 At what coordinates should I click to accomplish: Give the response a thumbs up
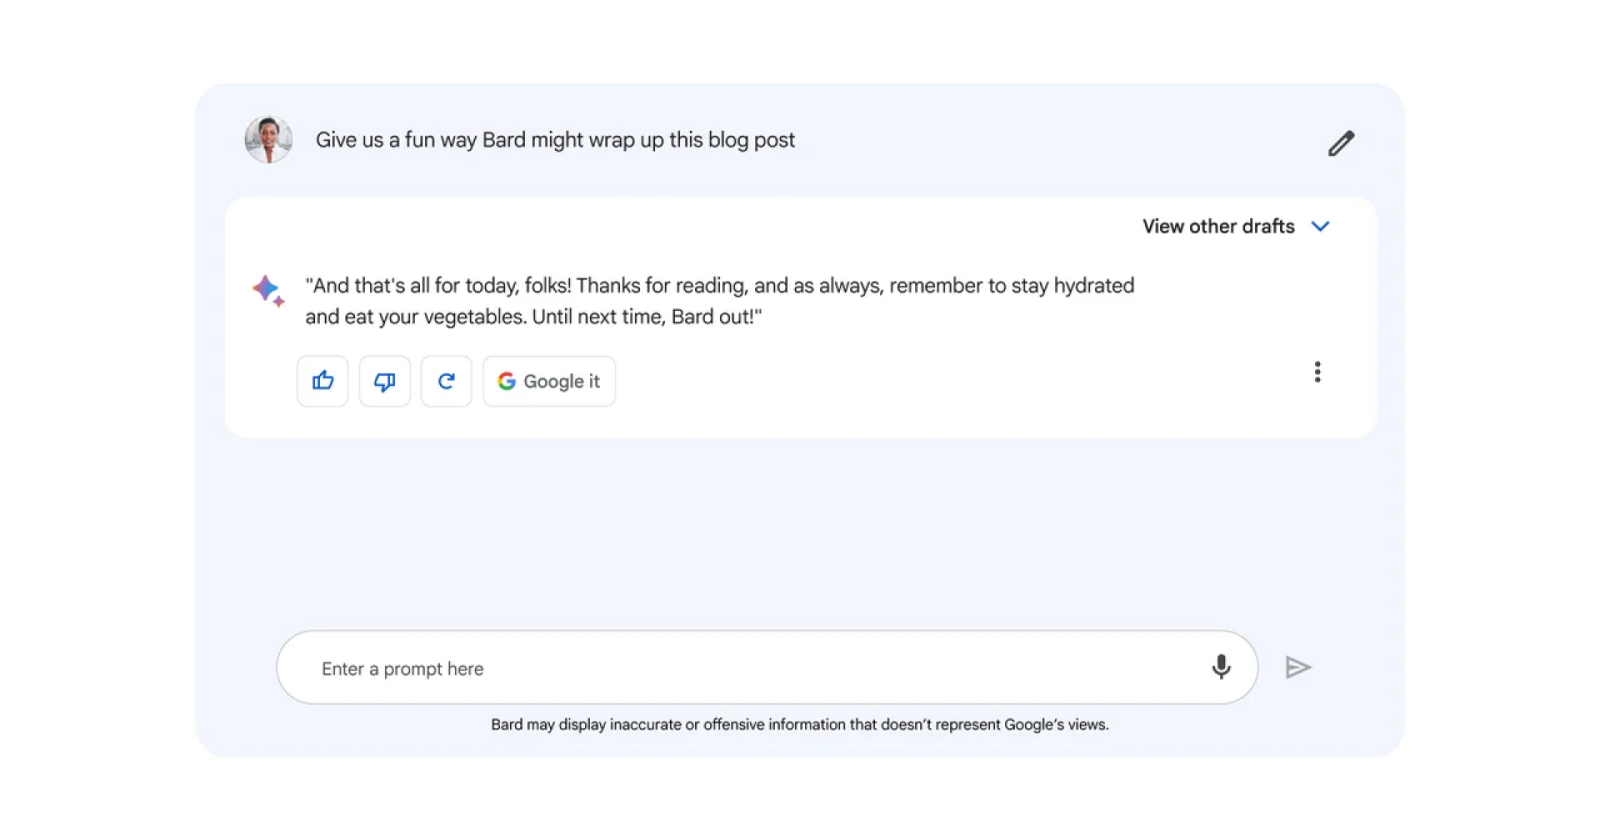click(x=323, y=381)
